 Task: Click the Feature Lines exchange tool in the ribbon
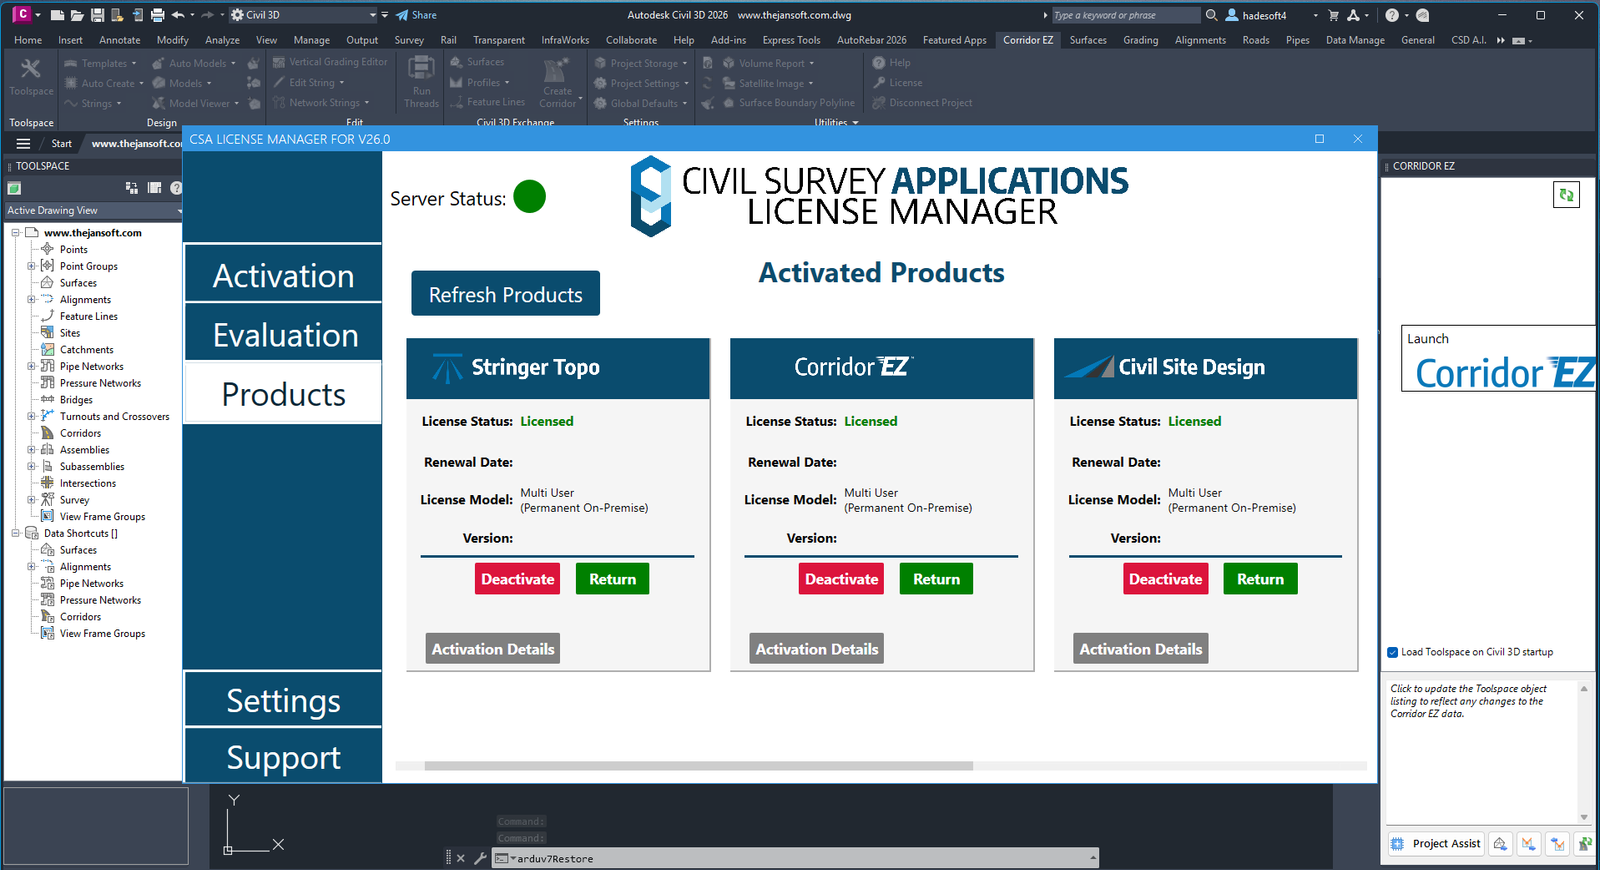(x=487, y=102)
